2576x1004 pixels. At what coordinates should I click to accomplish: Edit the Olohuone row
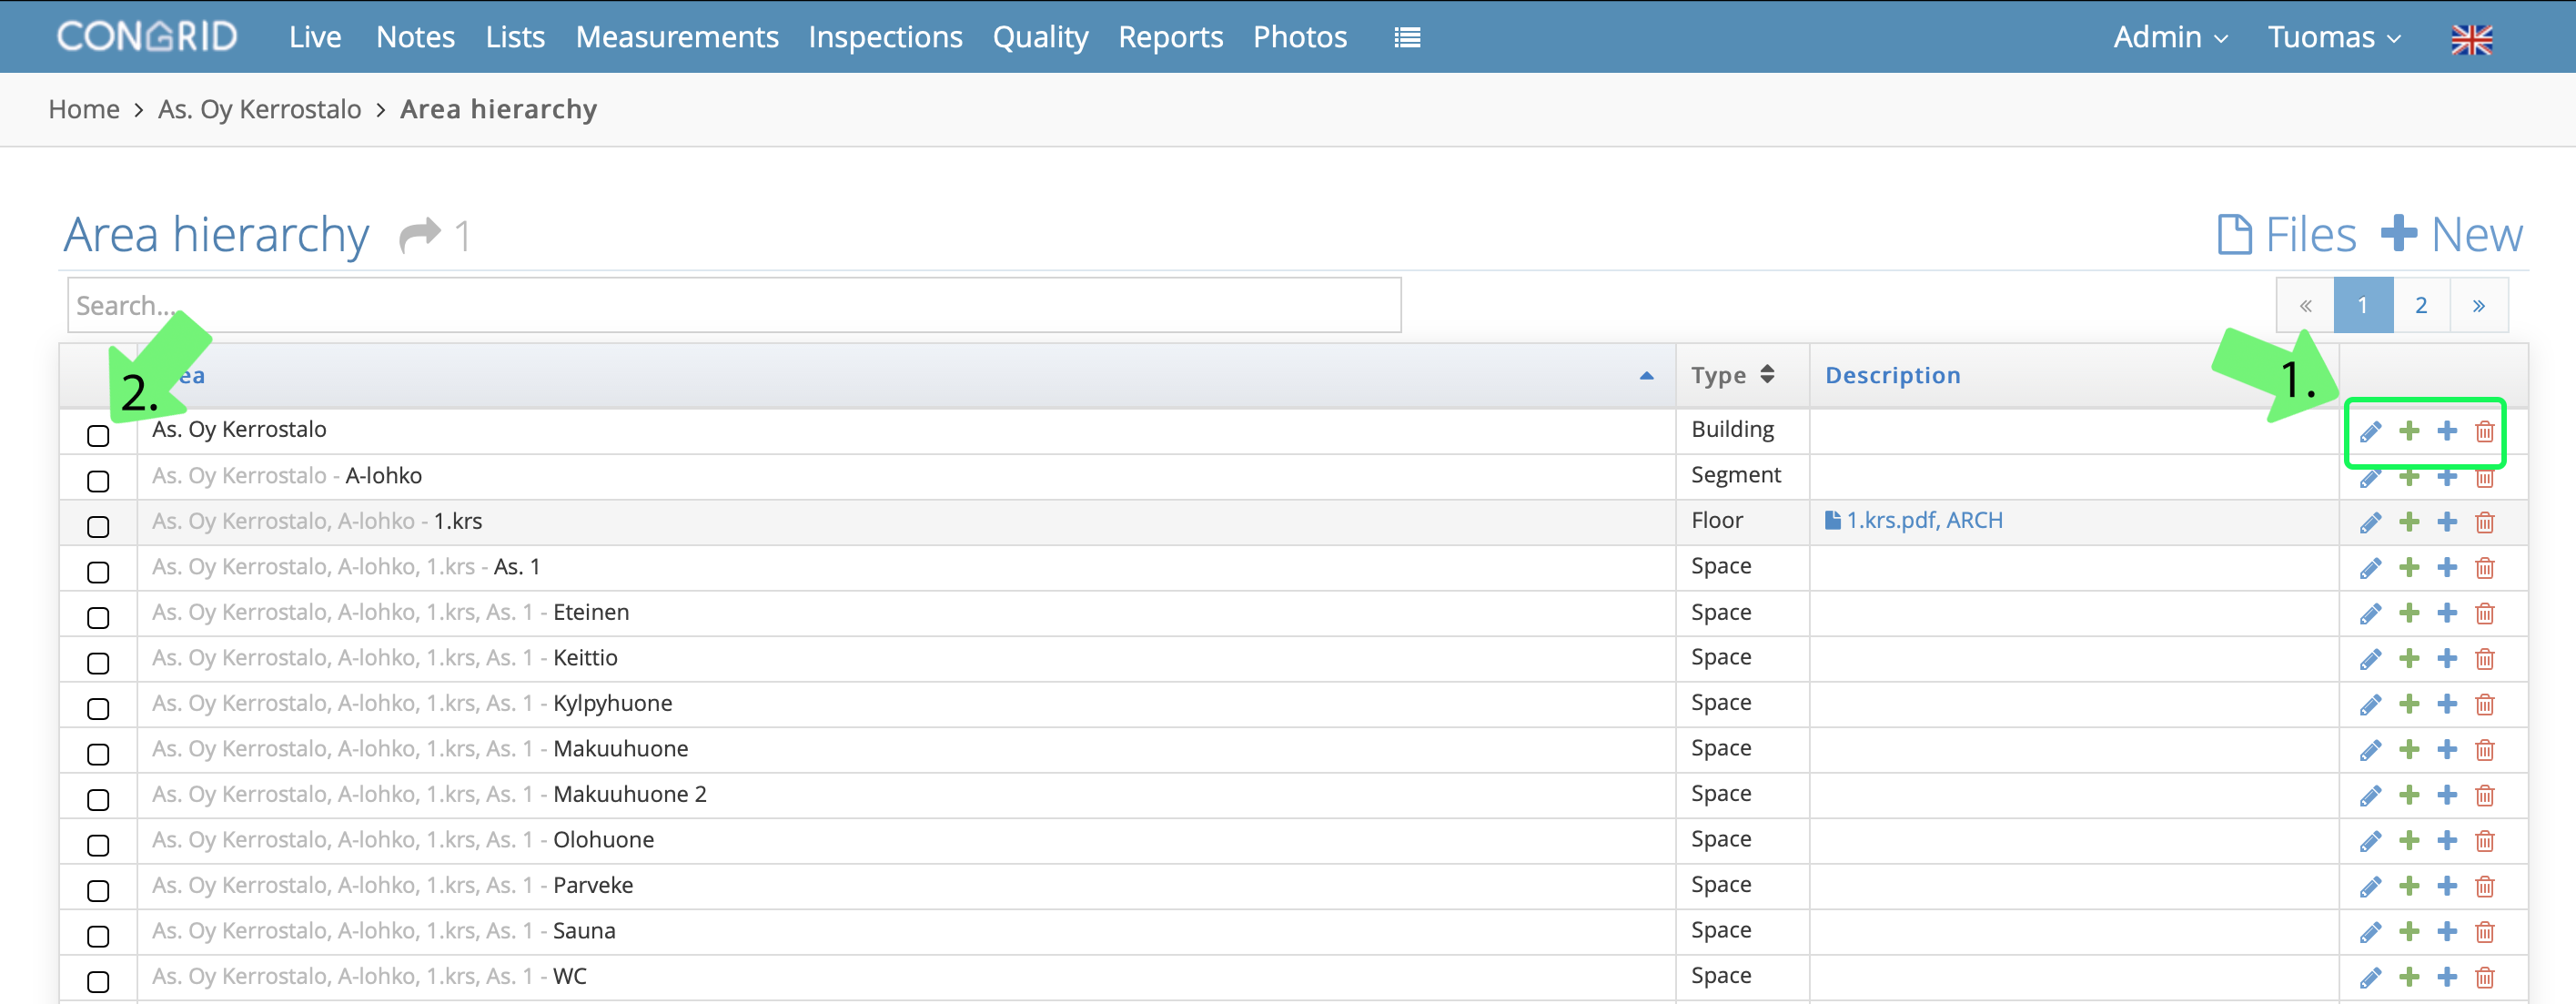tap(2370, 841)
